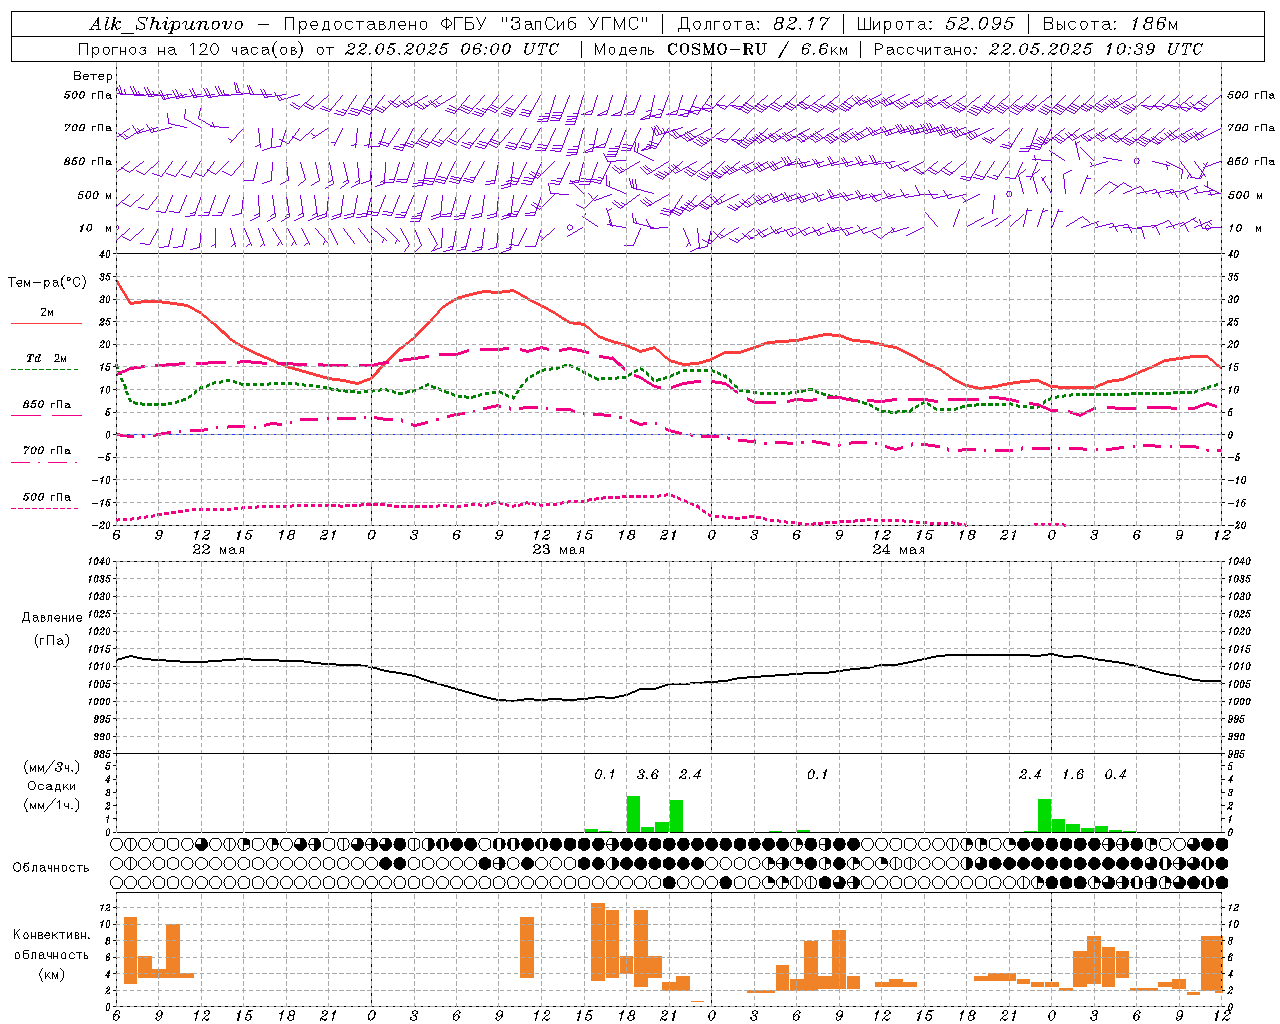Click the blue zero-degree line in temperature chart

(x=668, y=435)
